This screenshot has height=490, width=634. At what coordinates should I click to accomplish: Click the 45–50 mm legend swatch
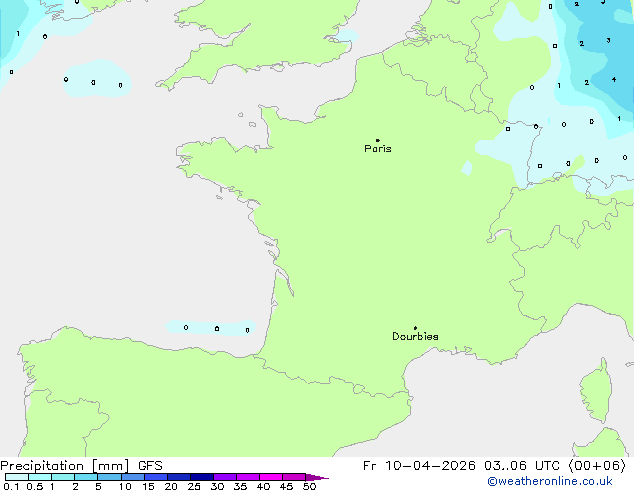[294, 477]
